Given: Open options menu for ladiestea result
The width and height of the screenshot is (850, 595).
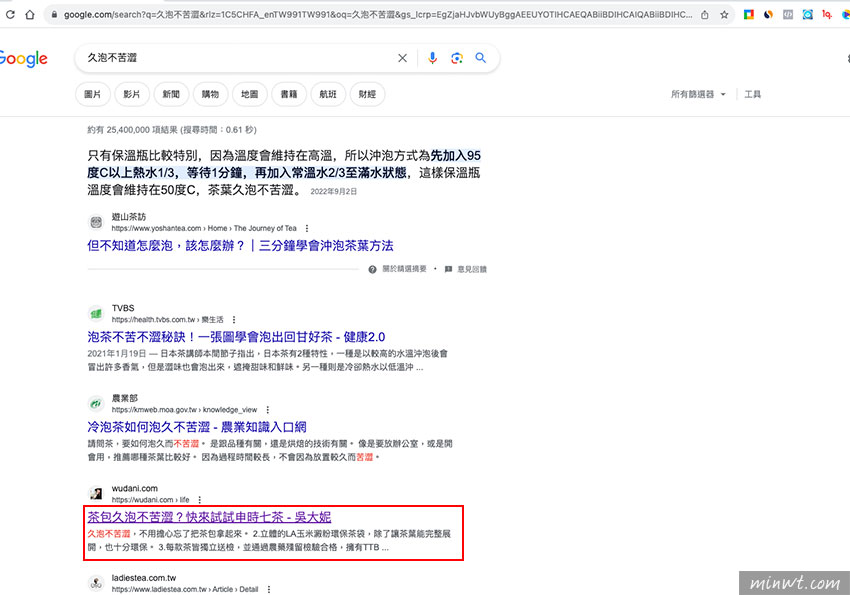Looking at the screenshot, I should coord(268,589).
